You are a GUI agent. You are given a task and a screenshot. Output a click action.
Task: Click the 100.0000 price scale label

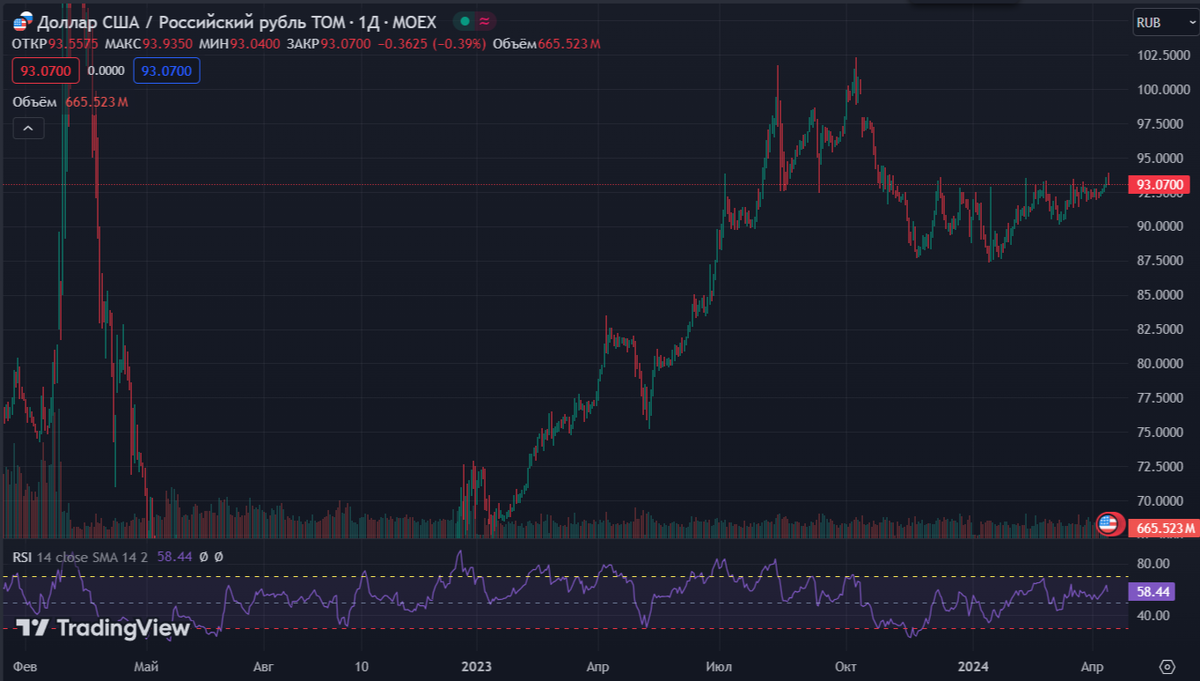coord(1163,90)
